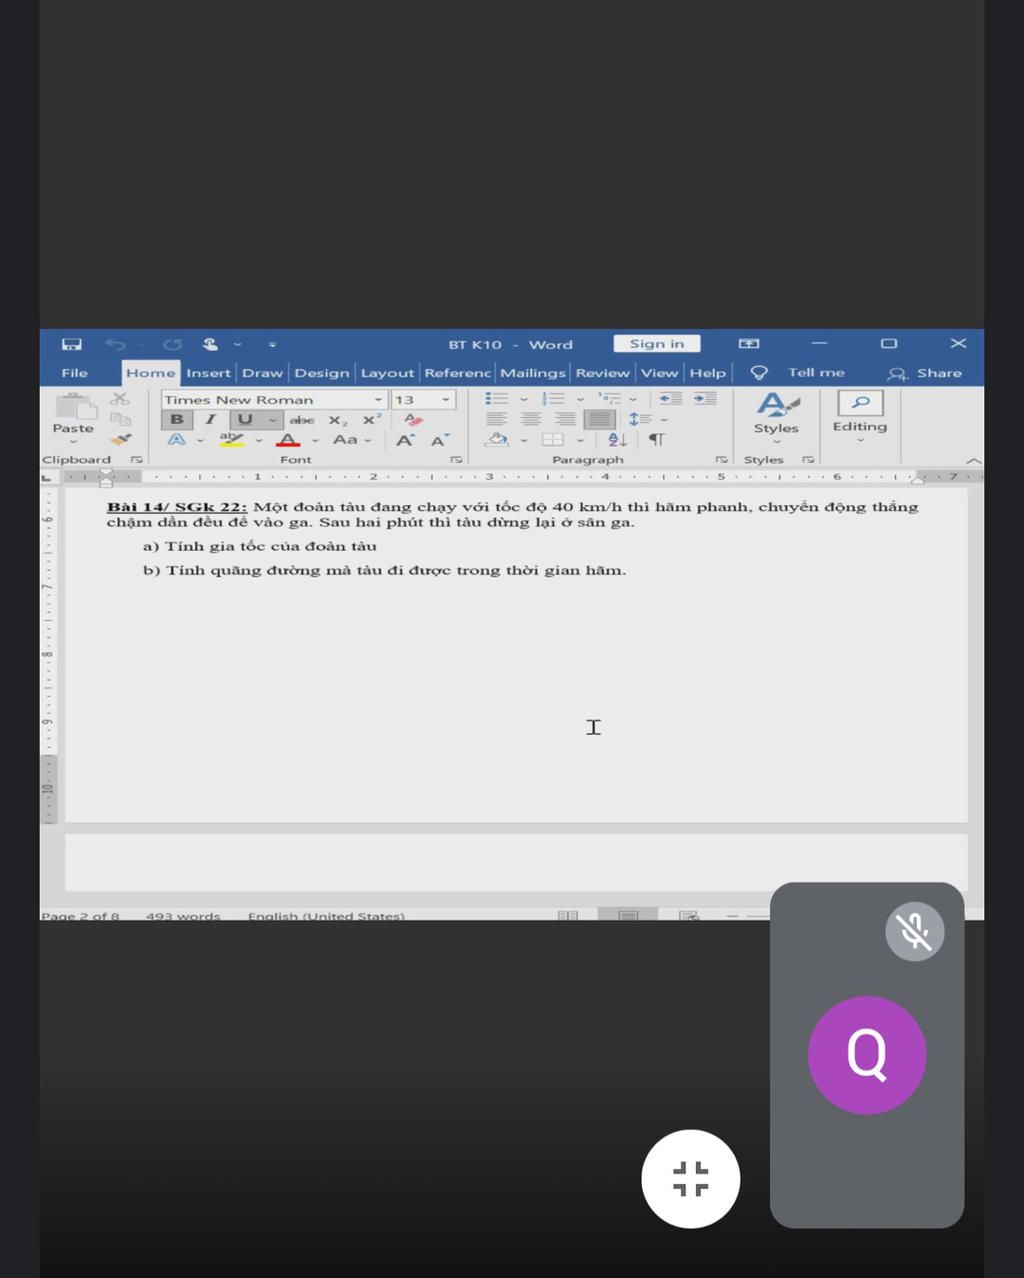This screenshot has width=1024, height=1278.
Task: Switch to the Insert tab
Action: pyautogui.click(x=208, y=372)
